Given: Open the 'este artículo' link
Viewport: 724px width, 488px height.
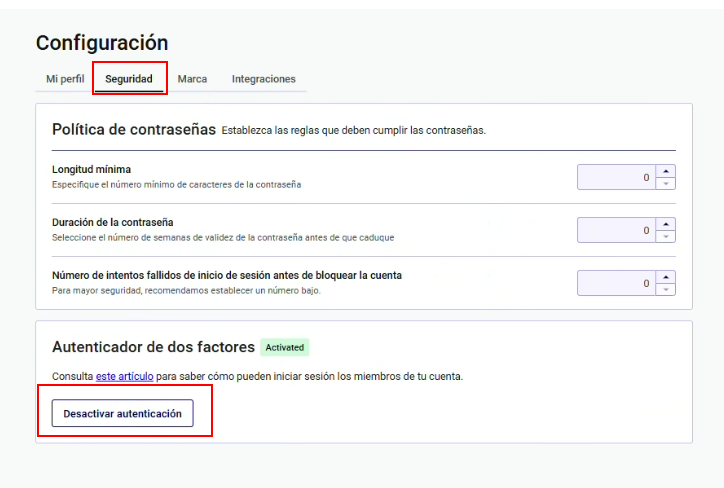Looking at the screenshot, I should coord(122,376).
